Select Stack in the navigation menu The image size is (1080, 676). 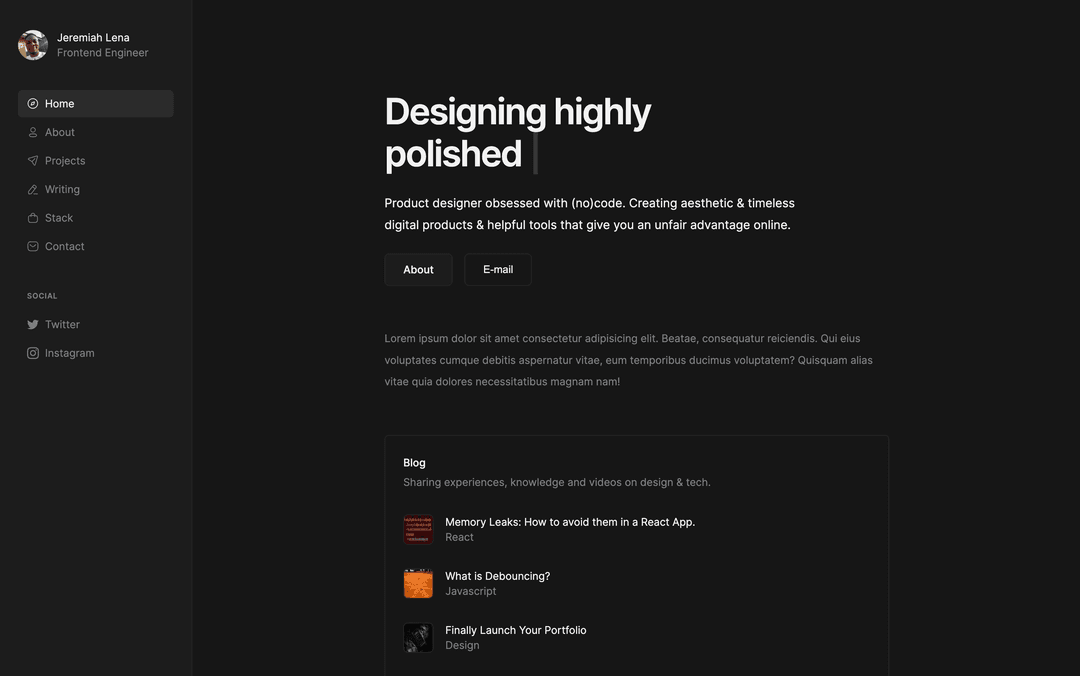(59, 218)
